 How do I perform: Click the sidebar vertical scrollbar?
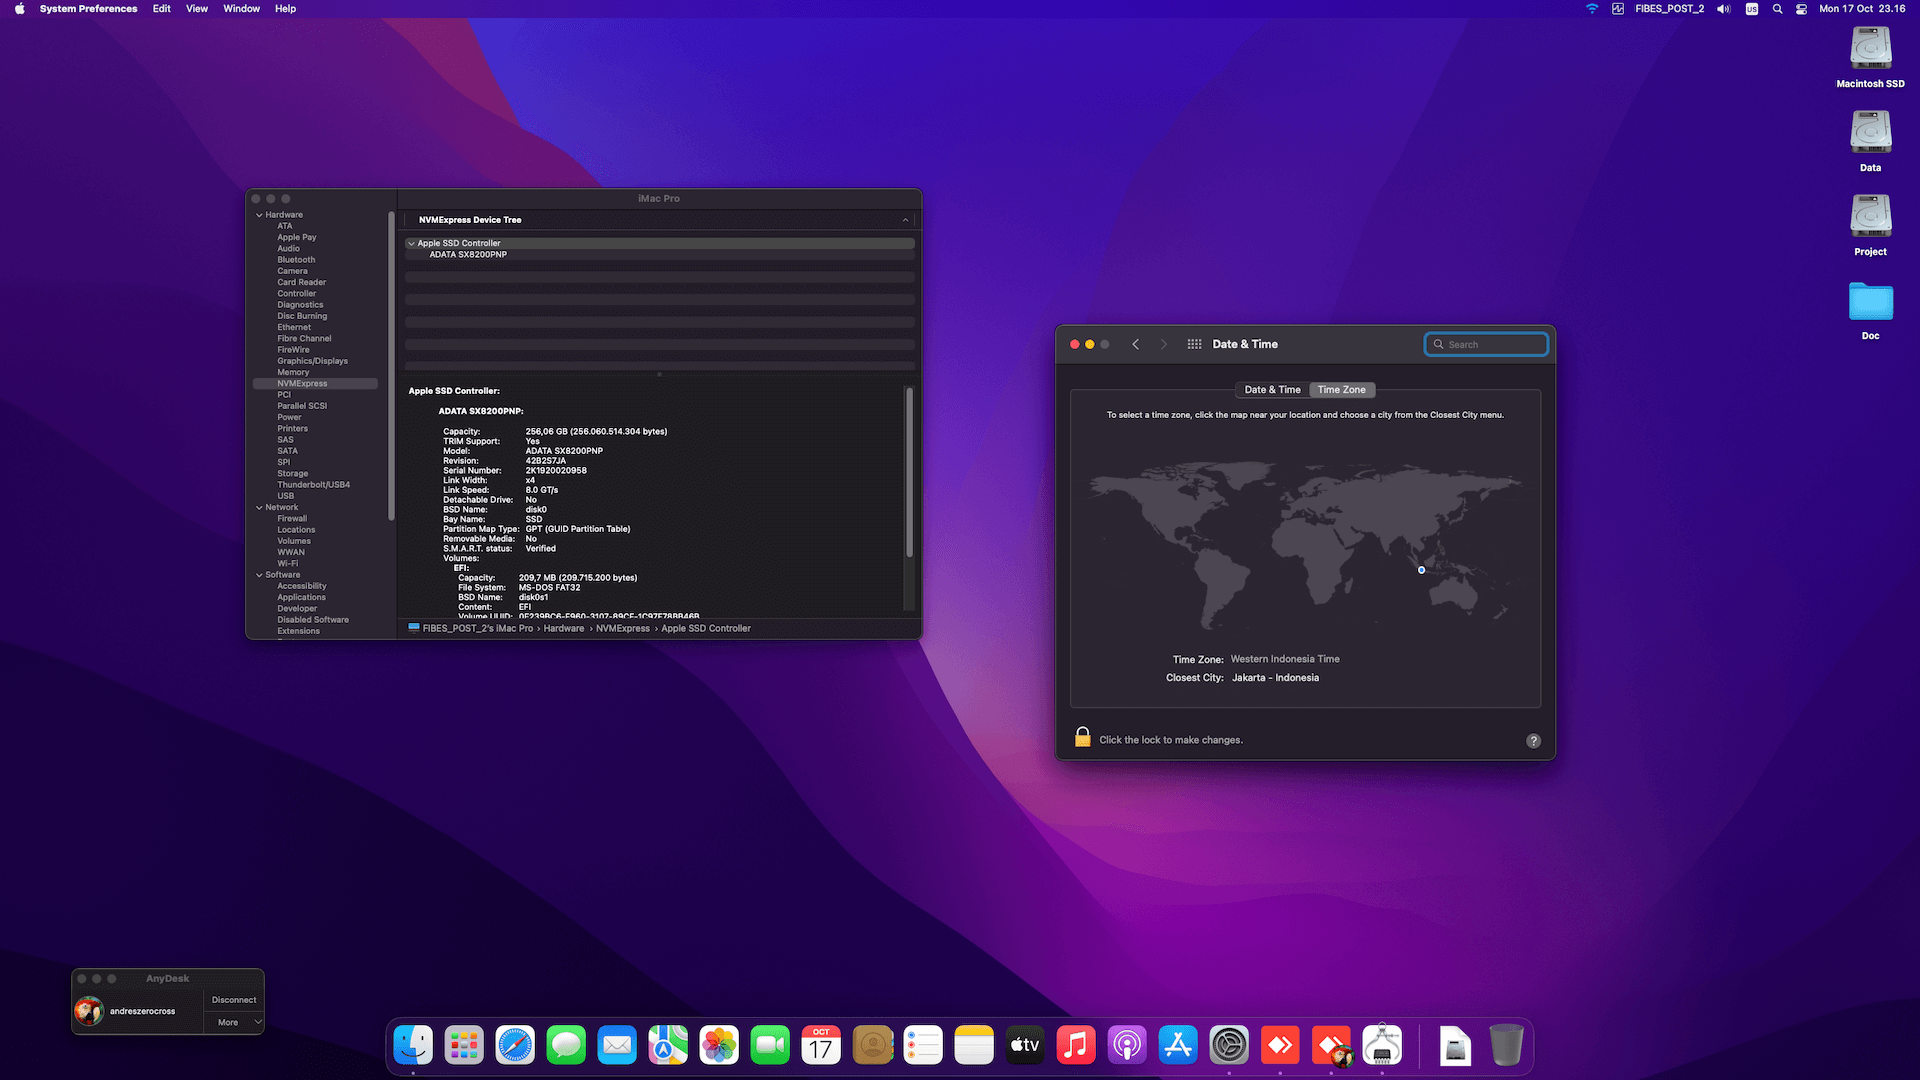pyautogui.click(x=391, y=366)
